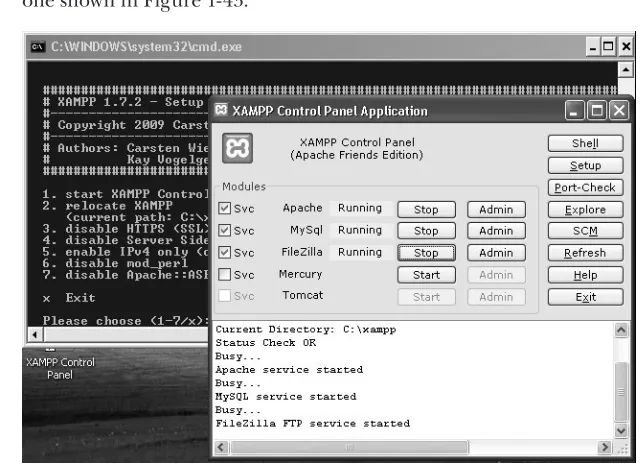Image resolution: width=644 pixels, height=474 pixels.
Task: Click the Refresh button
Action: 585,253
